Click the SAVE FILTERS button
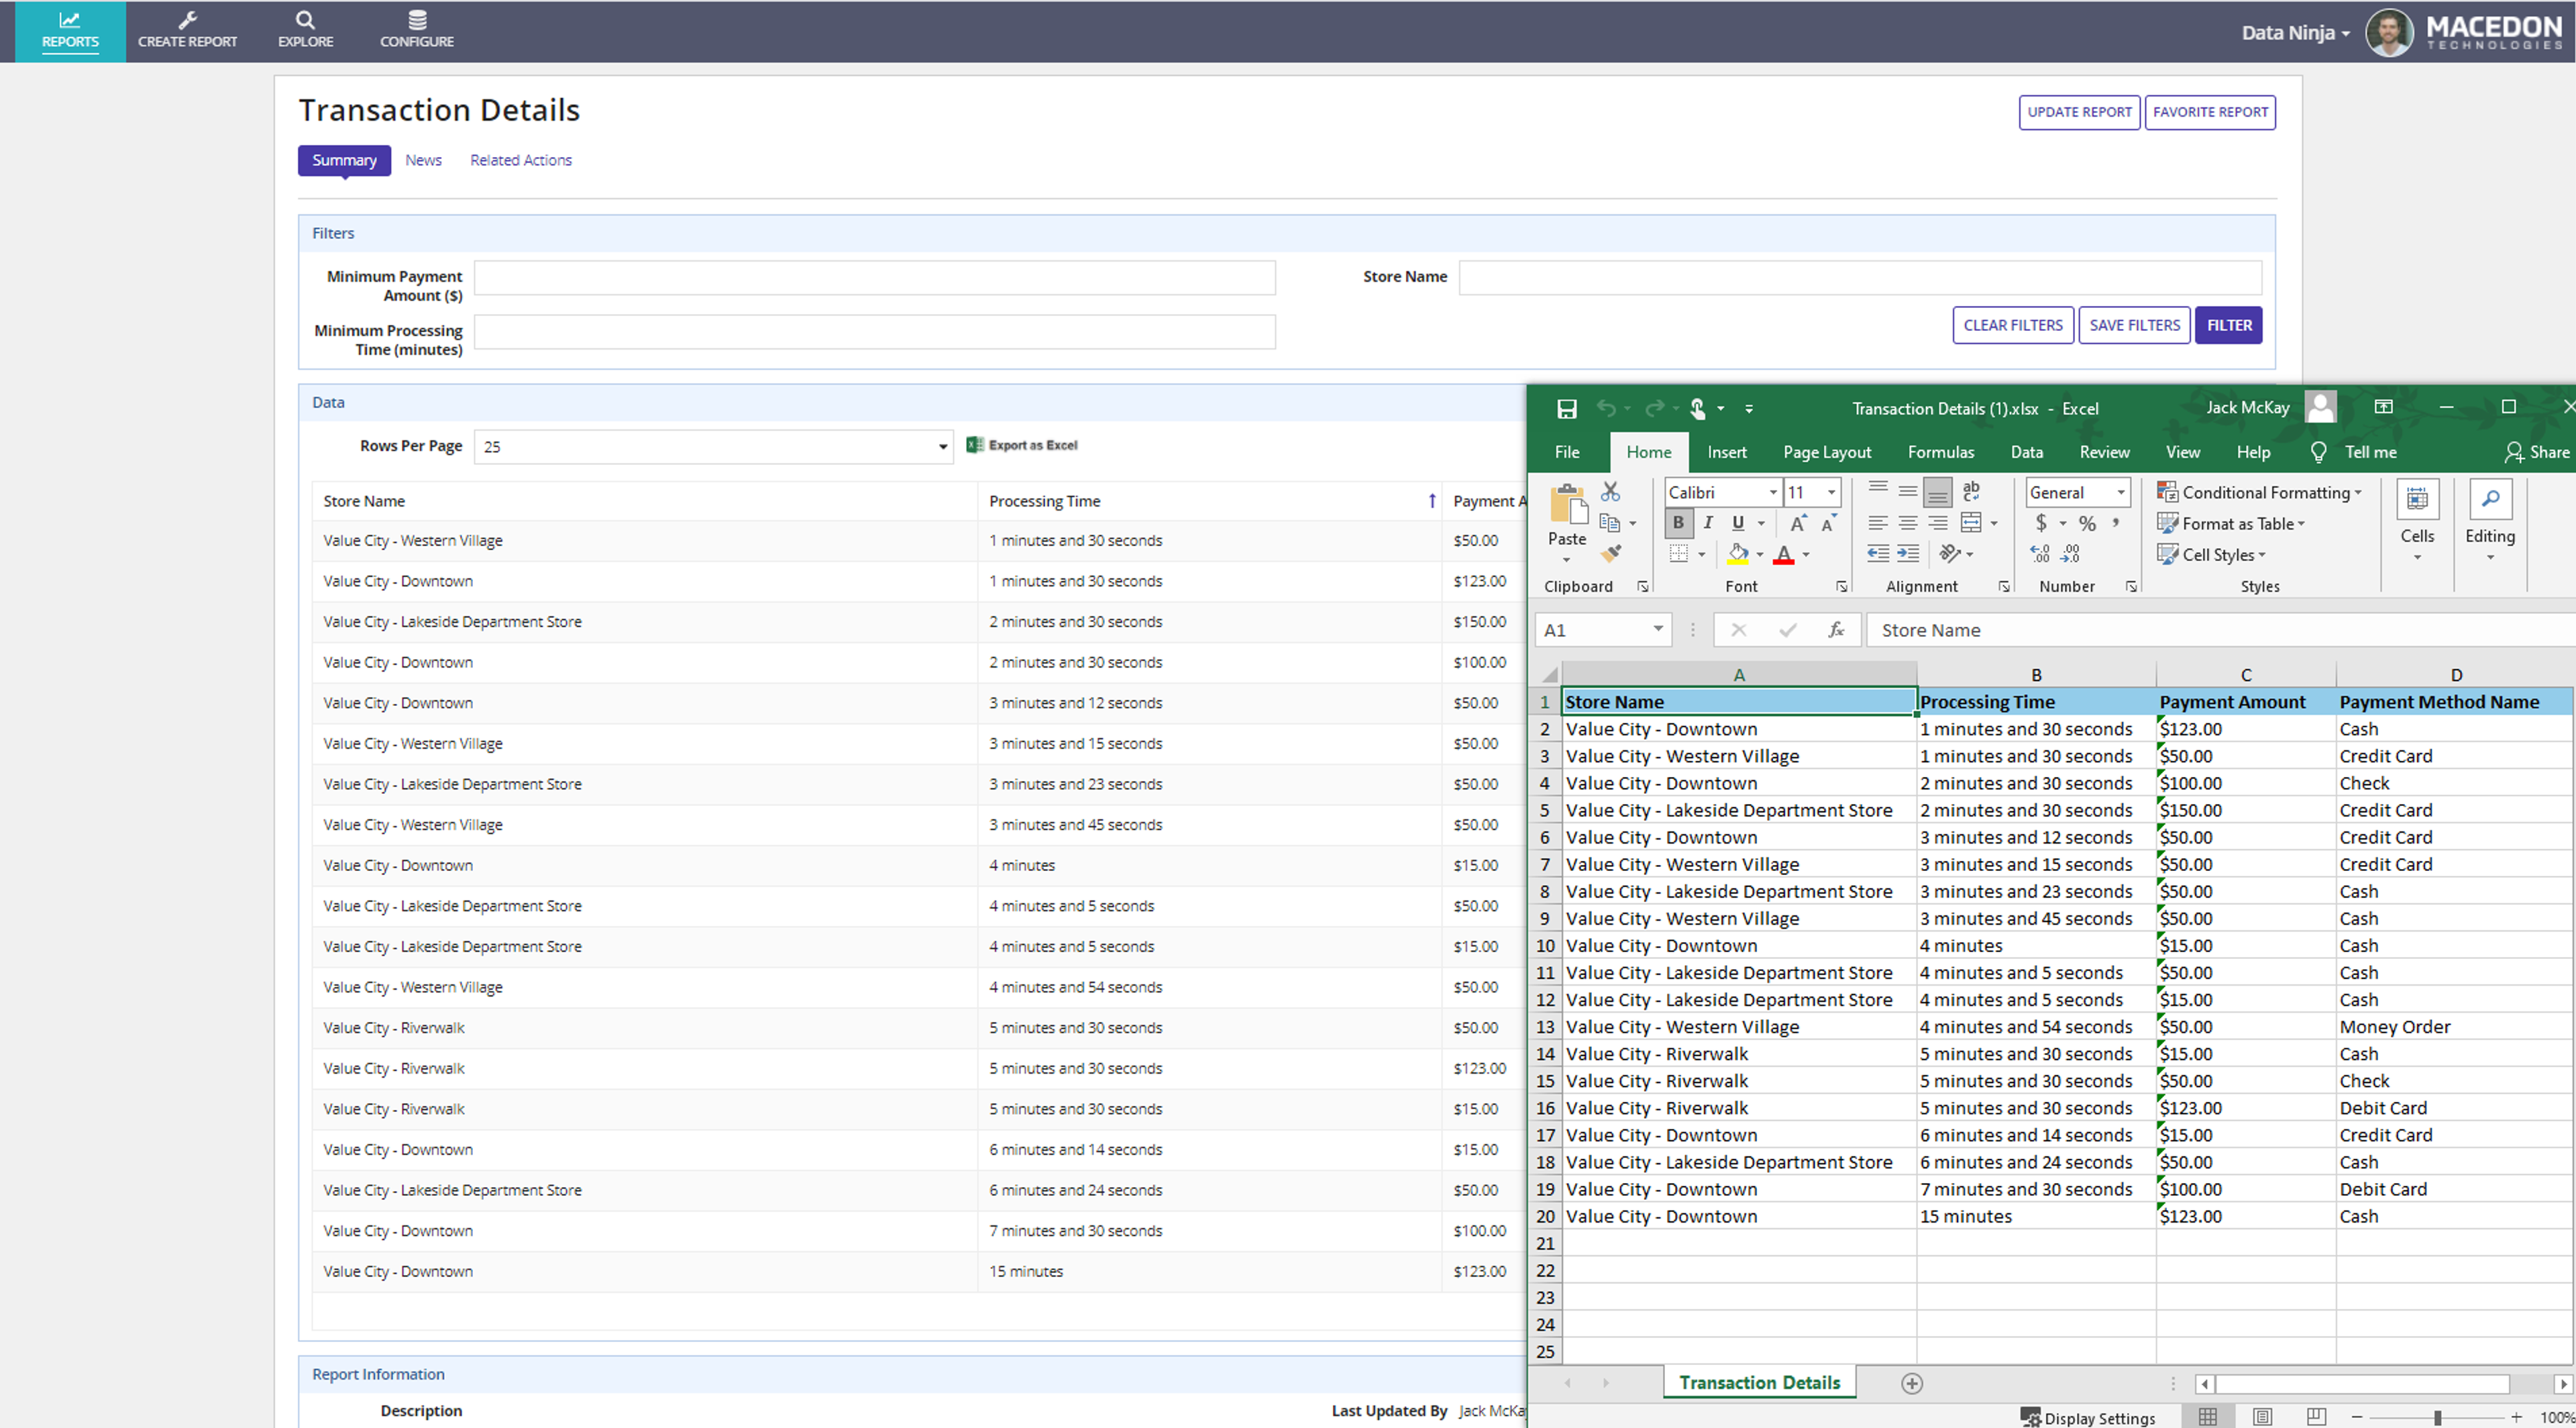Screen dimensions: 2576x1428 coord(2134,325)
